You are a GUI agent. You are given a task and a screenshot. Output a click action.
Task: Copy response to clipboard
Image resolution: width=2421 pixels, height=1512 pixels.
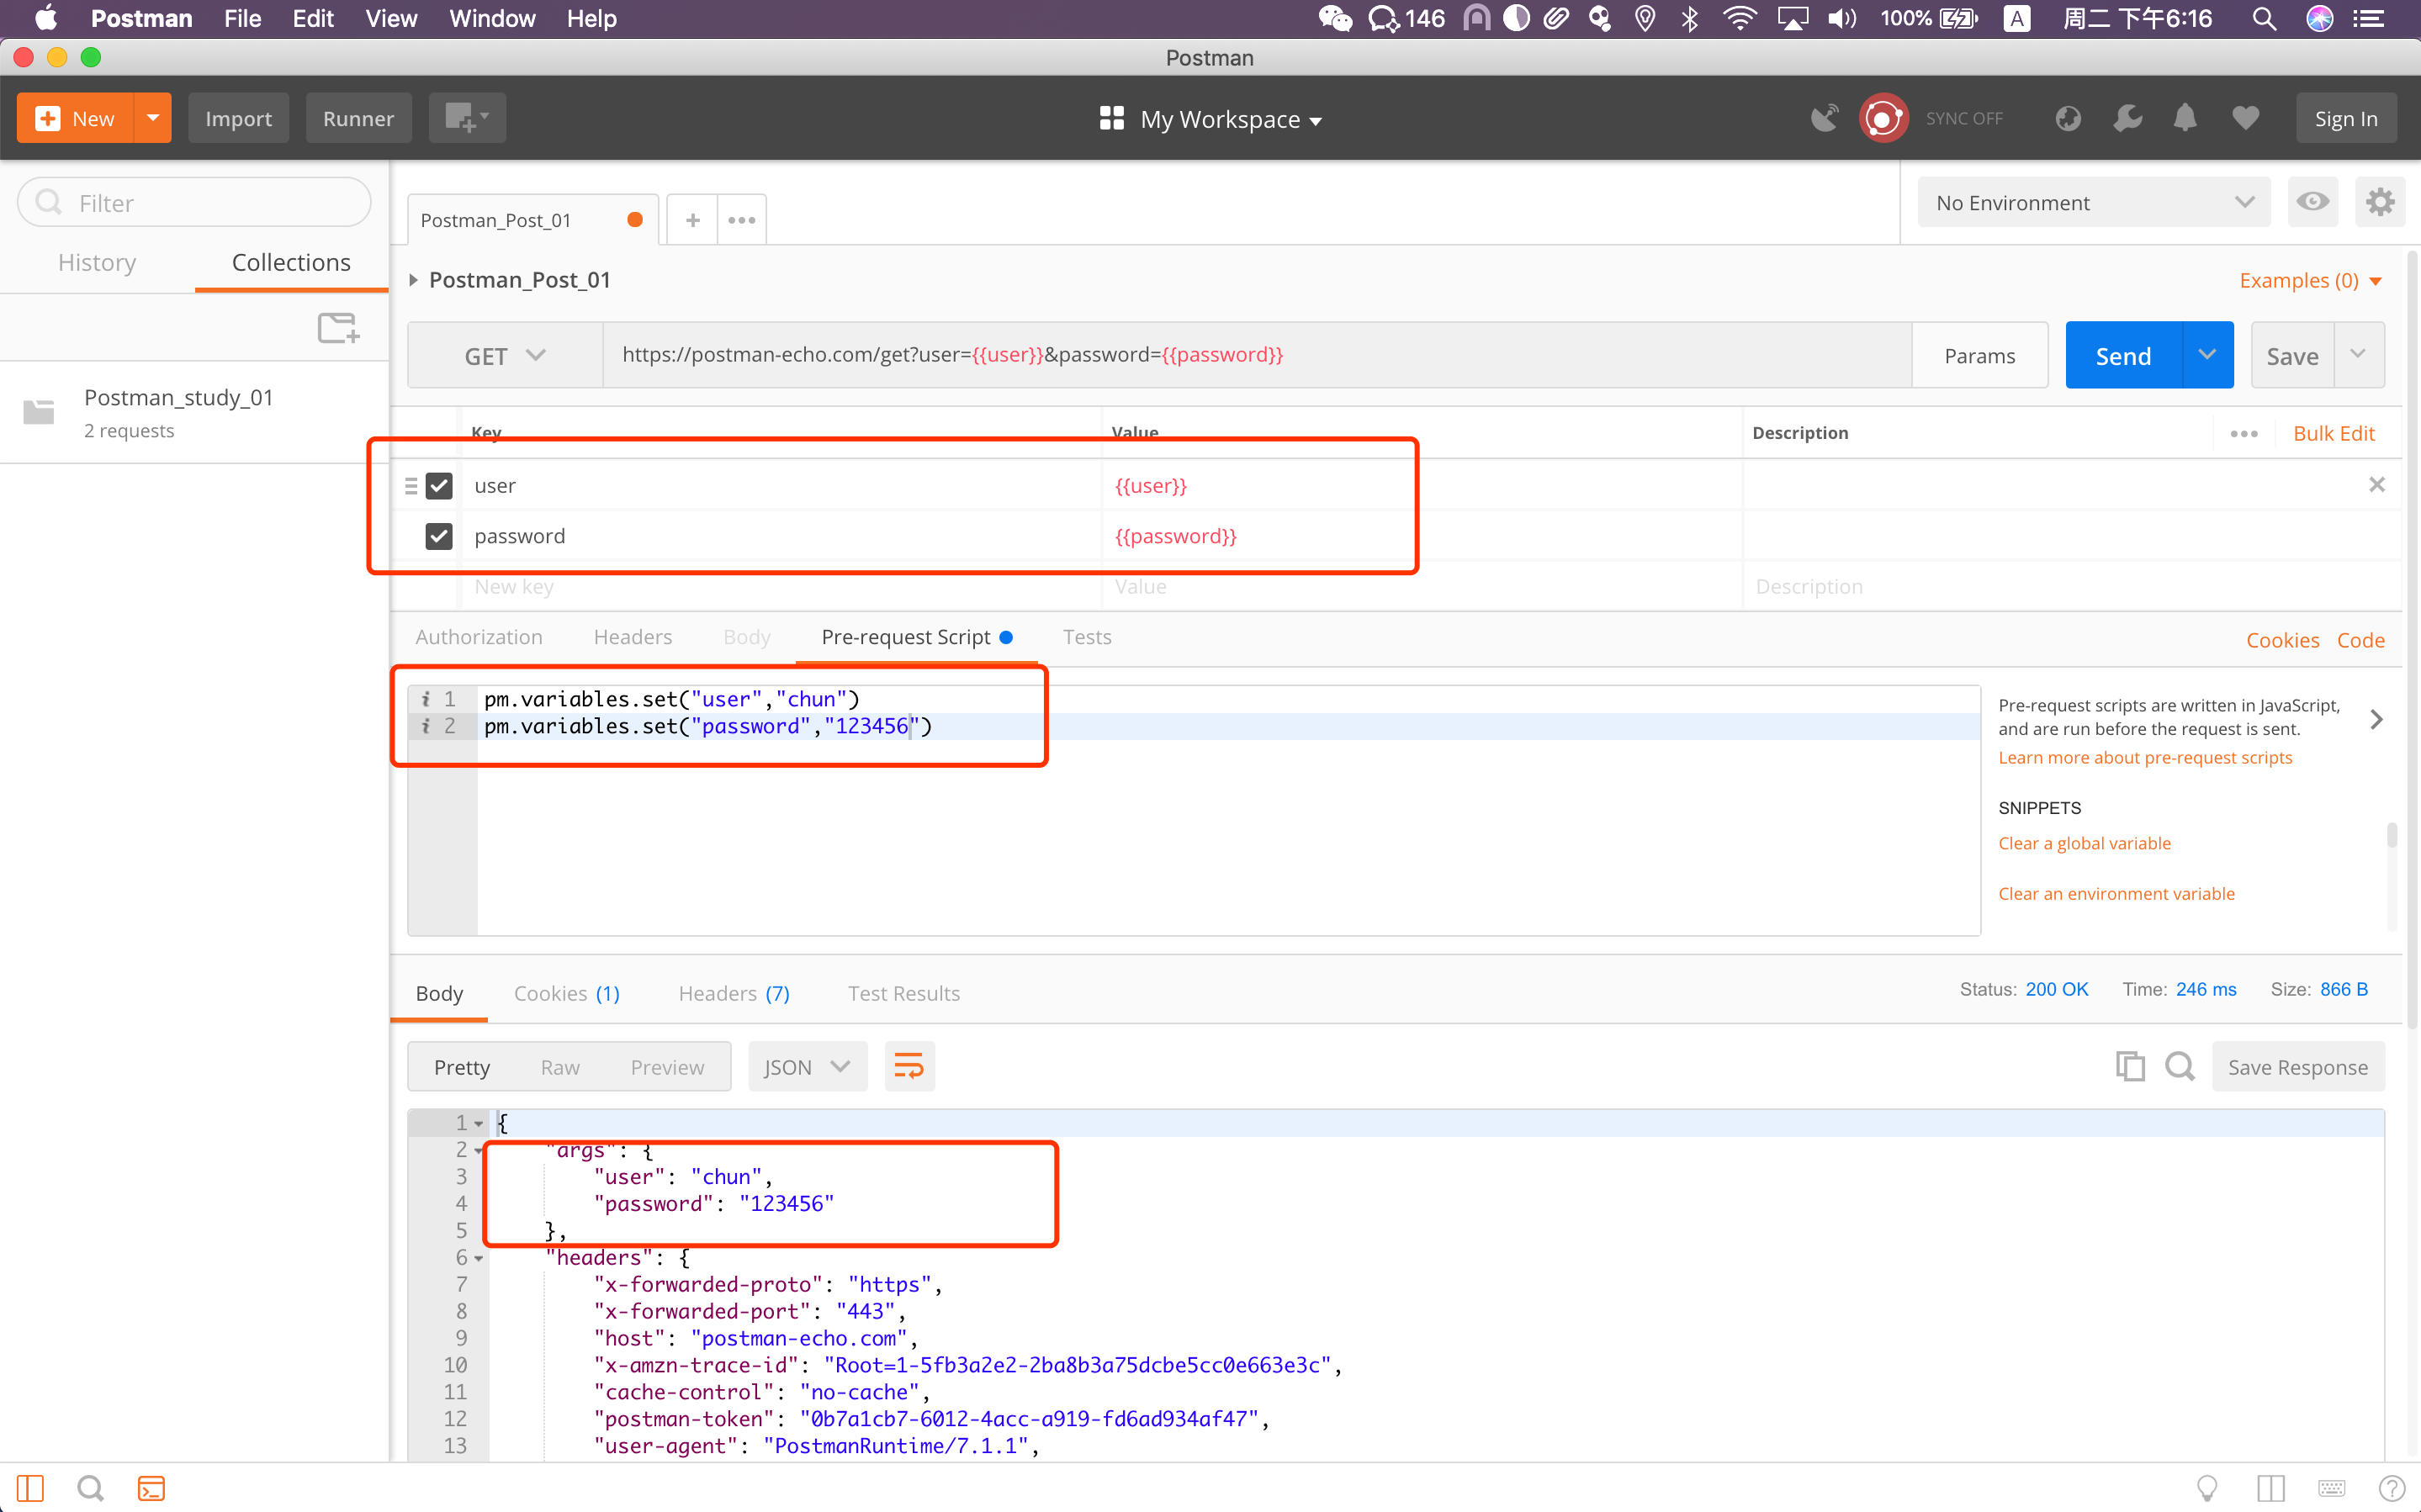click(2130, 1067)
